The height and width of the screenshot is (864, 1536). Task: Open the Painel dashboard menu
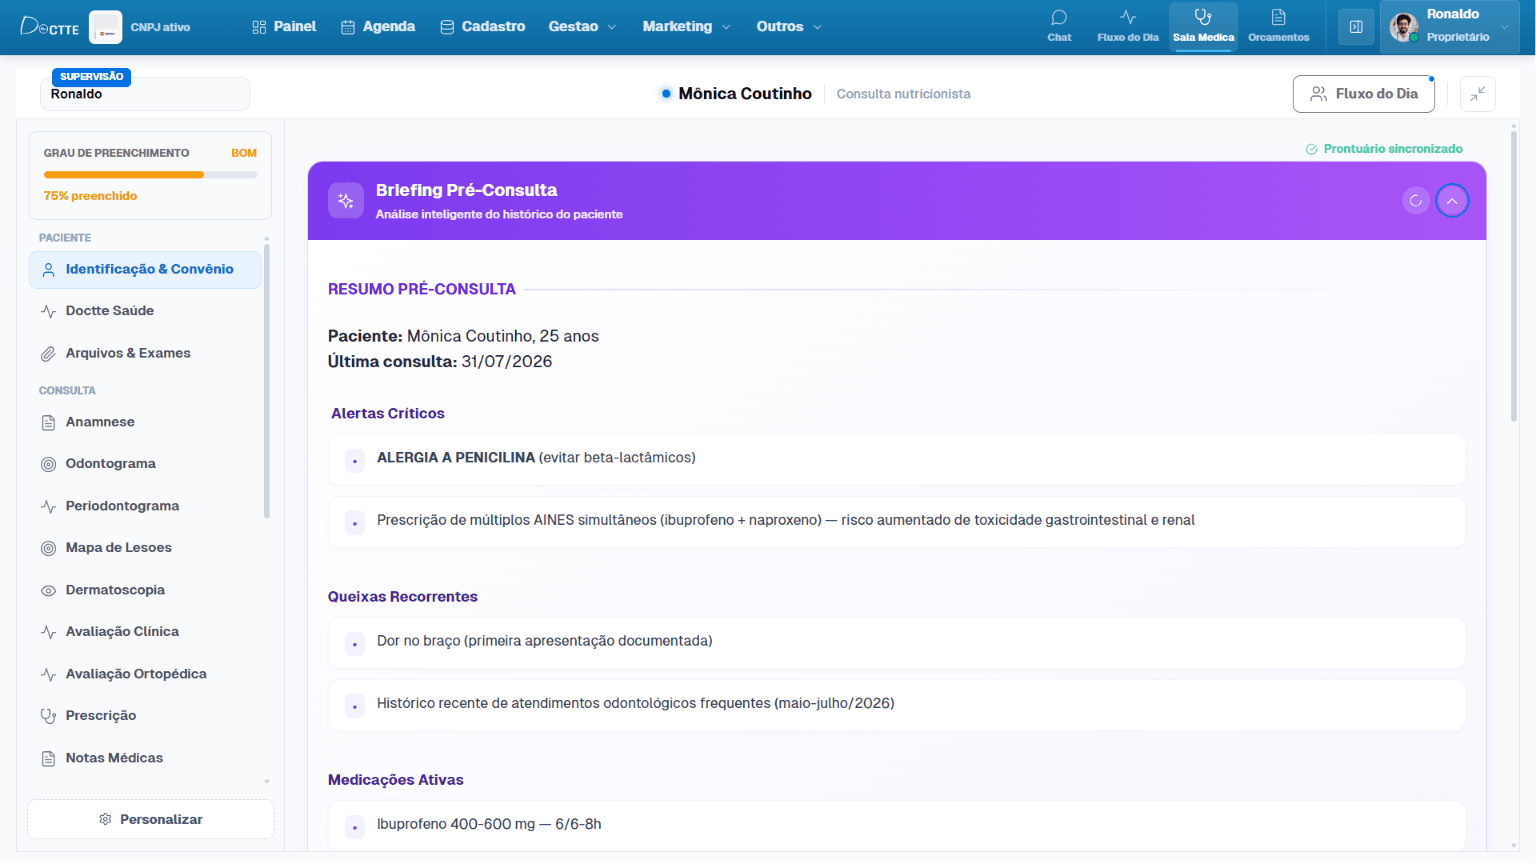[284, 27]
